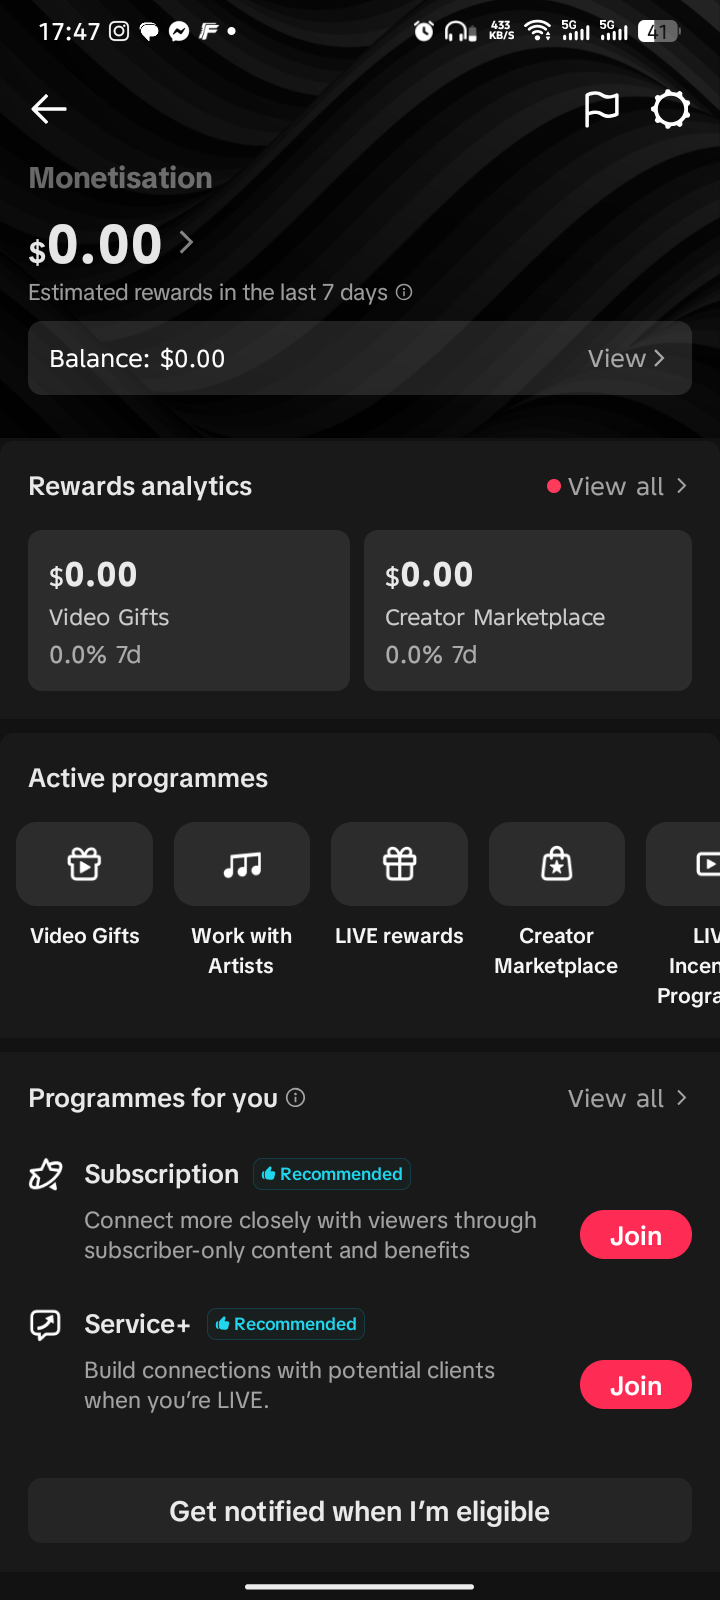Open the LIVE rewards gift icon
Screen dimensions: 720x1600
(x=399, y=864)
